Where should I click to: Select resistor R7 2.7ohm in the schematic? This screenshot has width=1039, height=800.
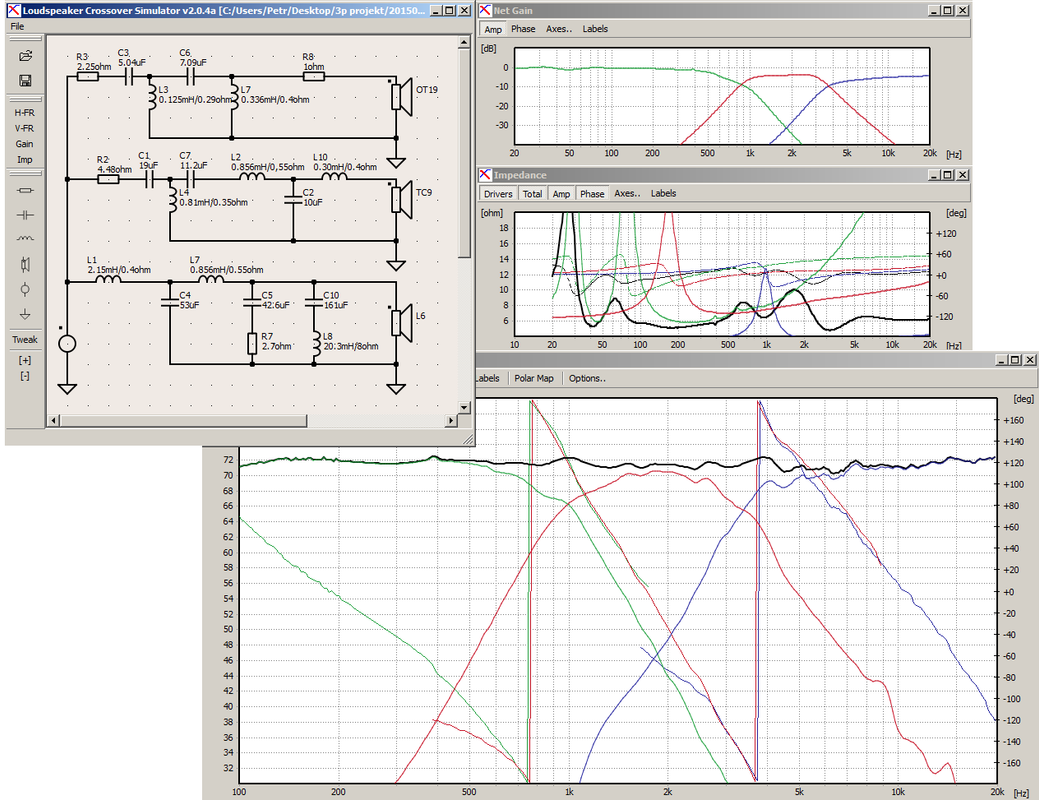[x=252, y=344]
